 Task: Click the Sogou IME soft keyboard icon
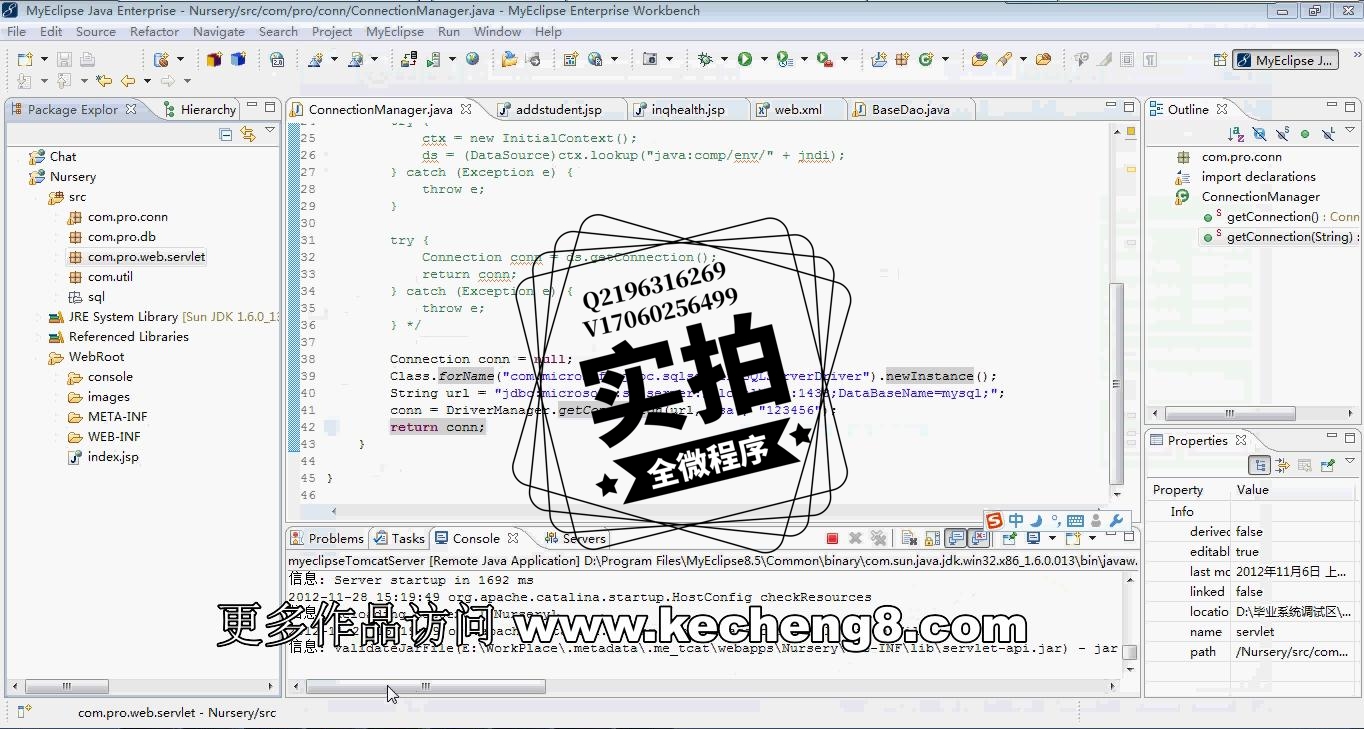click(x=1076, y=520)
